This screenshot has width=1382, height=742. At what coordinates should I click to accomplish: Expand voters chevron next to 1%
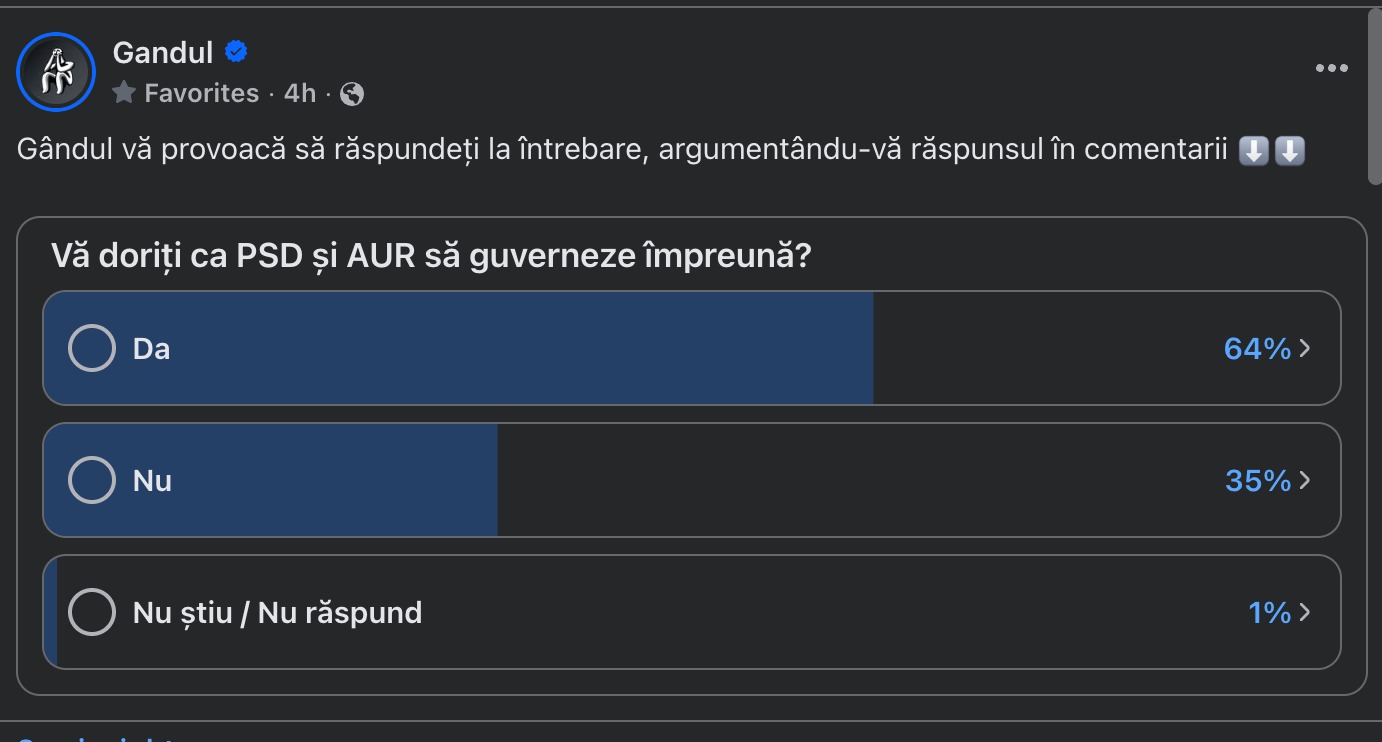(1304, 612)
